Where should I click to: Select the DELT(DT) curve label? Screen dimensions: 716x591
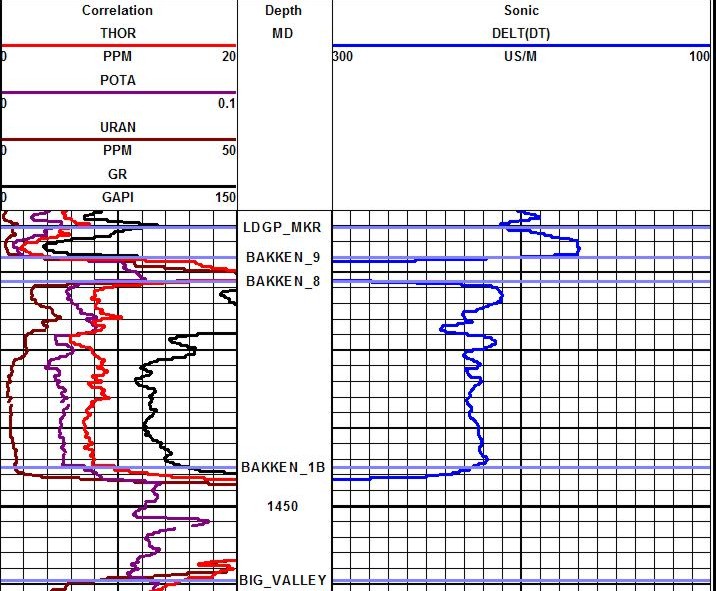pos(521,33)
